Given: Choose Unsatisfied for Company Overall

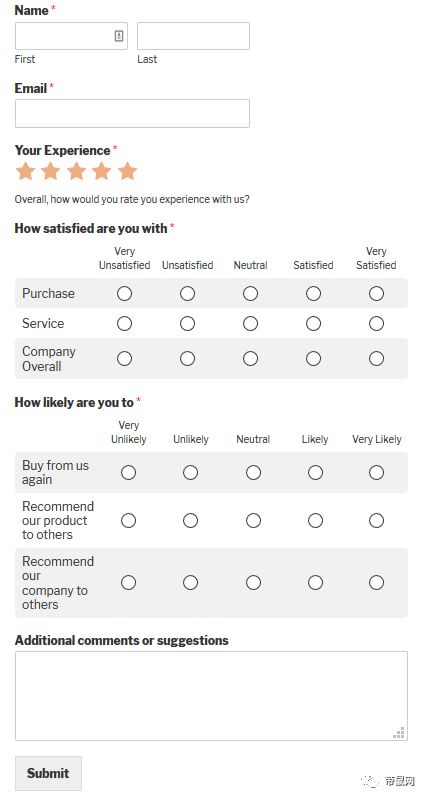Looking at the screenshot, I should (x=187, y=359).
